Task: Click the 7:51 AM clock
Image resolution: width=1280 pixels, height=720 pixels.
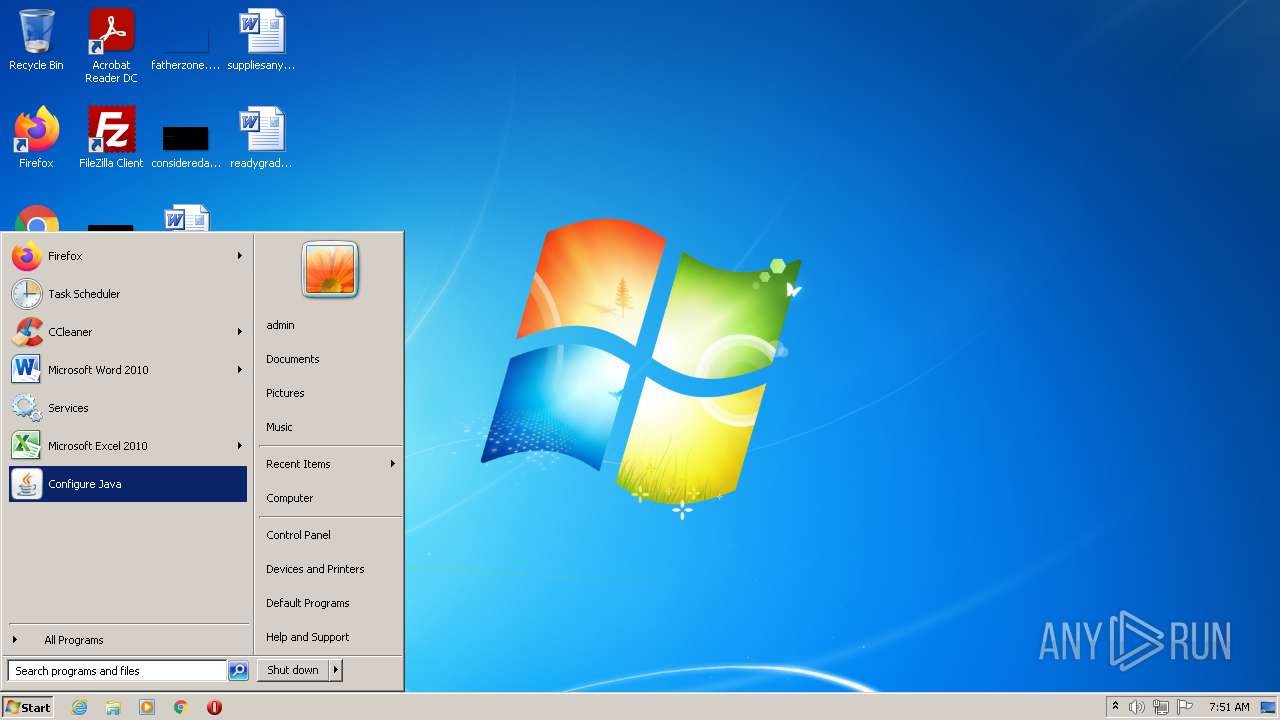Action: [1229, 707]
